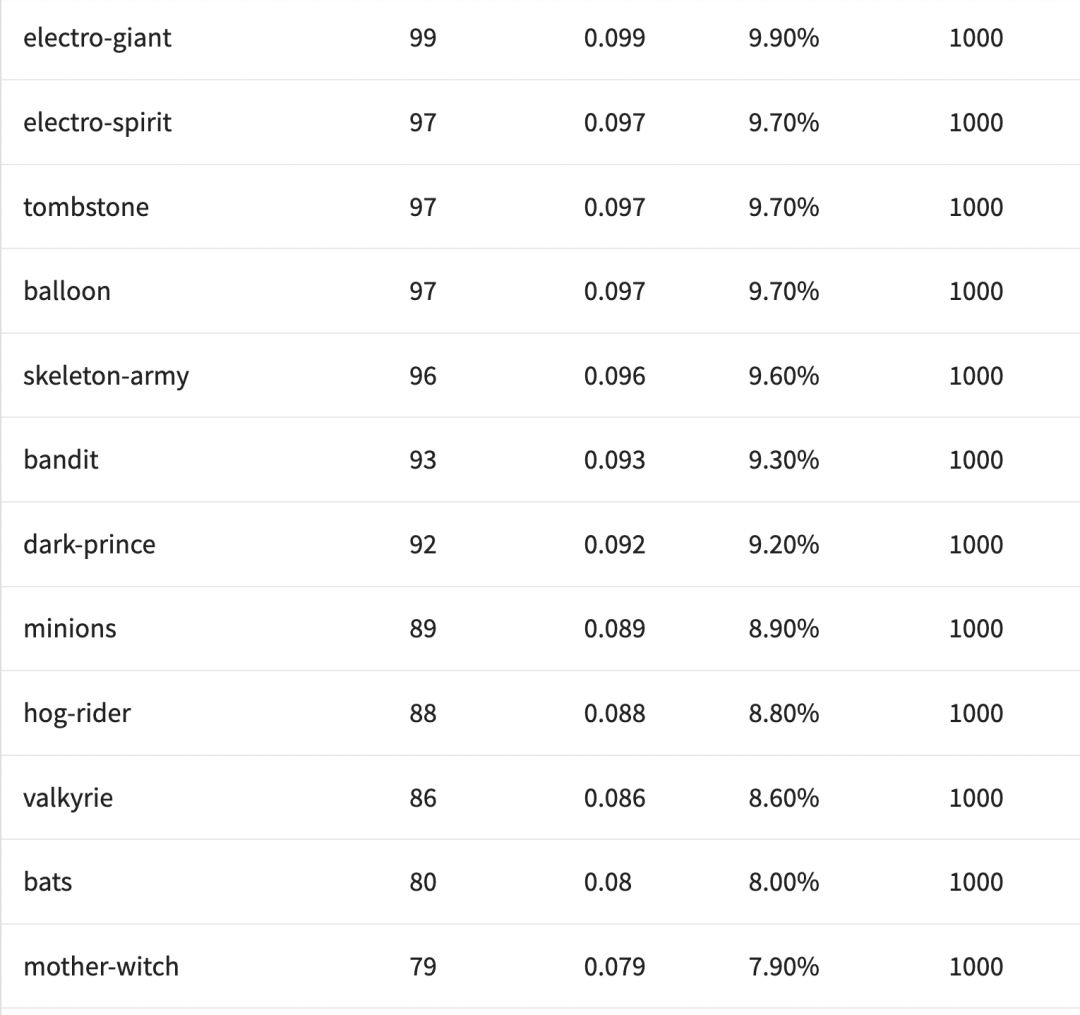The height and width of the screenshot is (1015, 1080).
Task: Click count 88 in hog-rider row
Action: tap(423, 713)
